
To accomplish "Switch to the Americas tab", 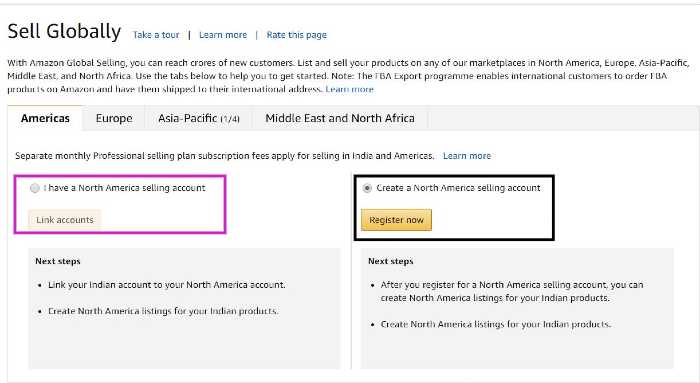I will pos(45,118).
